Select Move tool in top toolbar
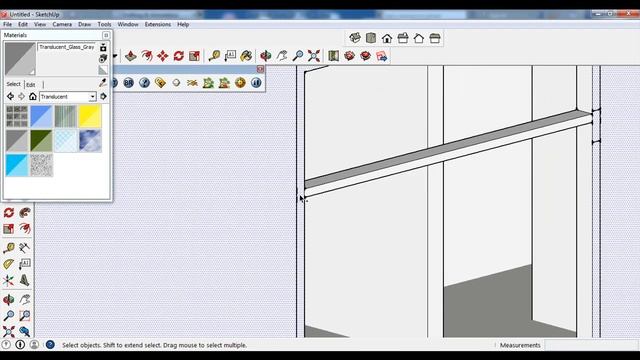640x360 pixels. point(162,56)
